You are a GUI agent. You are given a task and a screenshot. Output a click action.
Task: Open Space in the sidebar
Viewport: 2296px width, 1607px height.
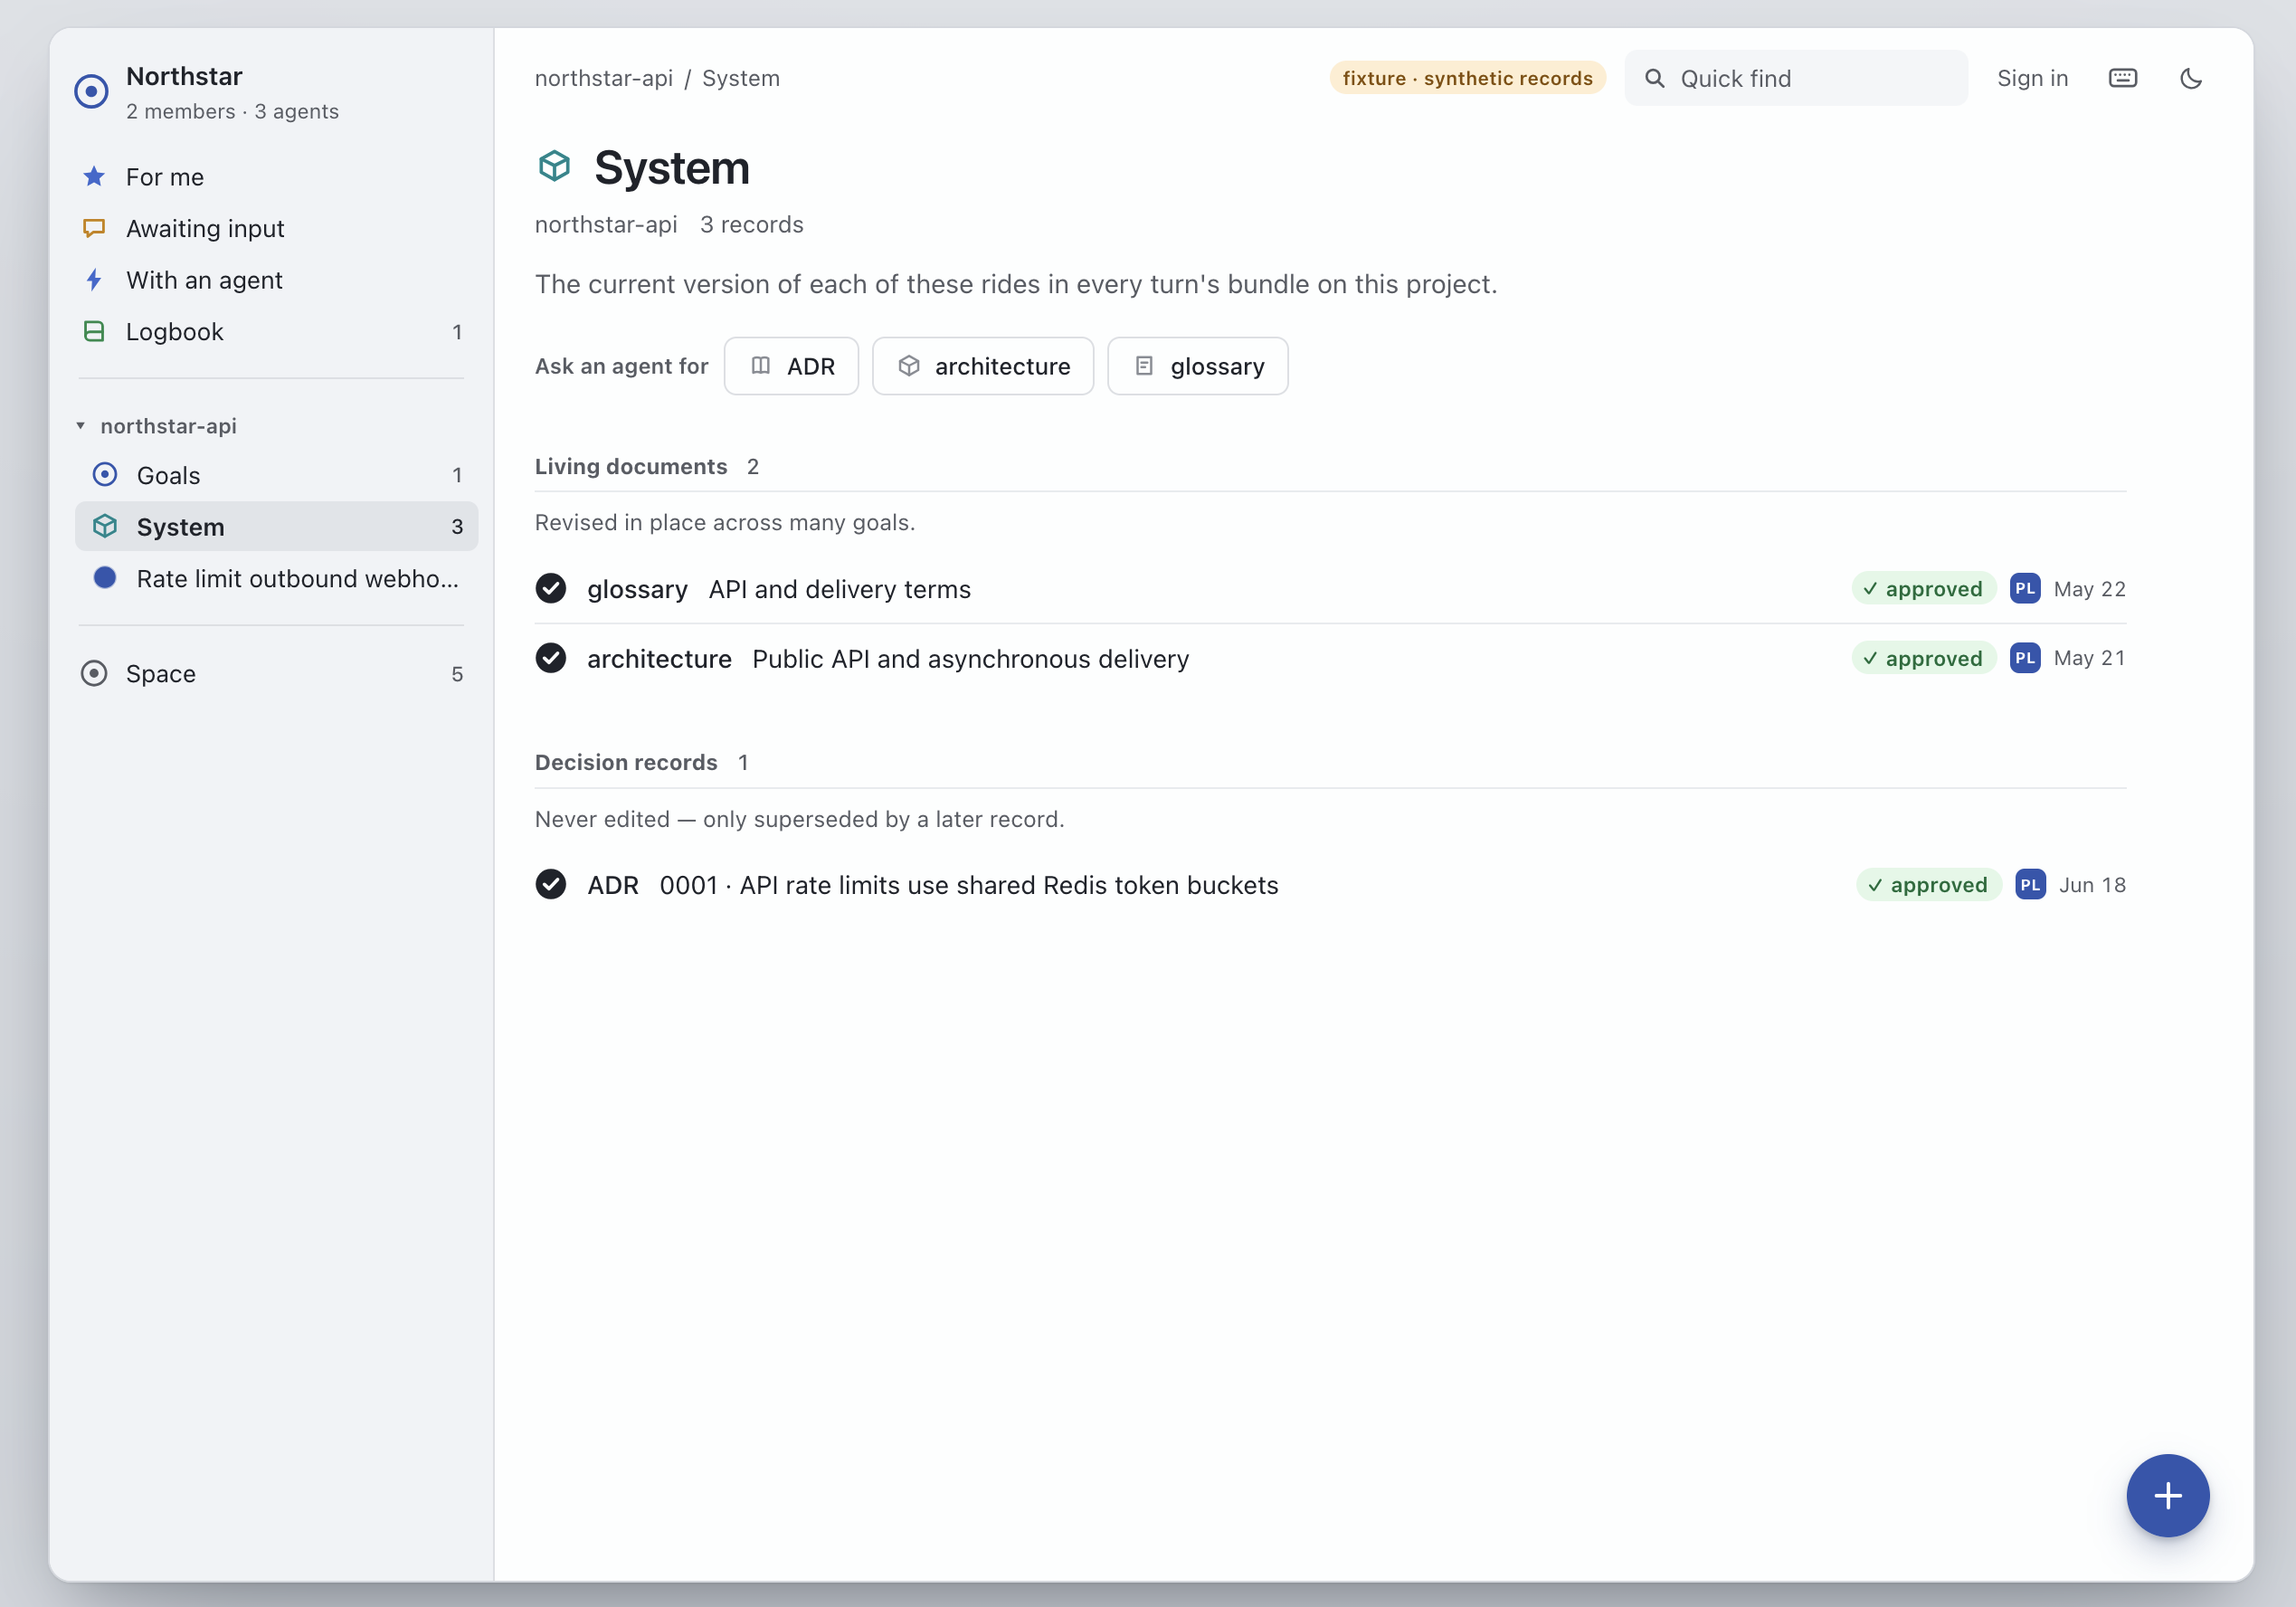pyautogui.click(x=271, y=673)
